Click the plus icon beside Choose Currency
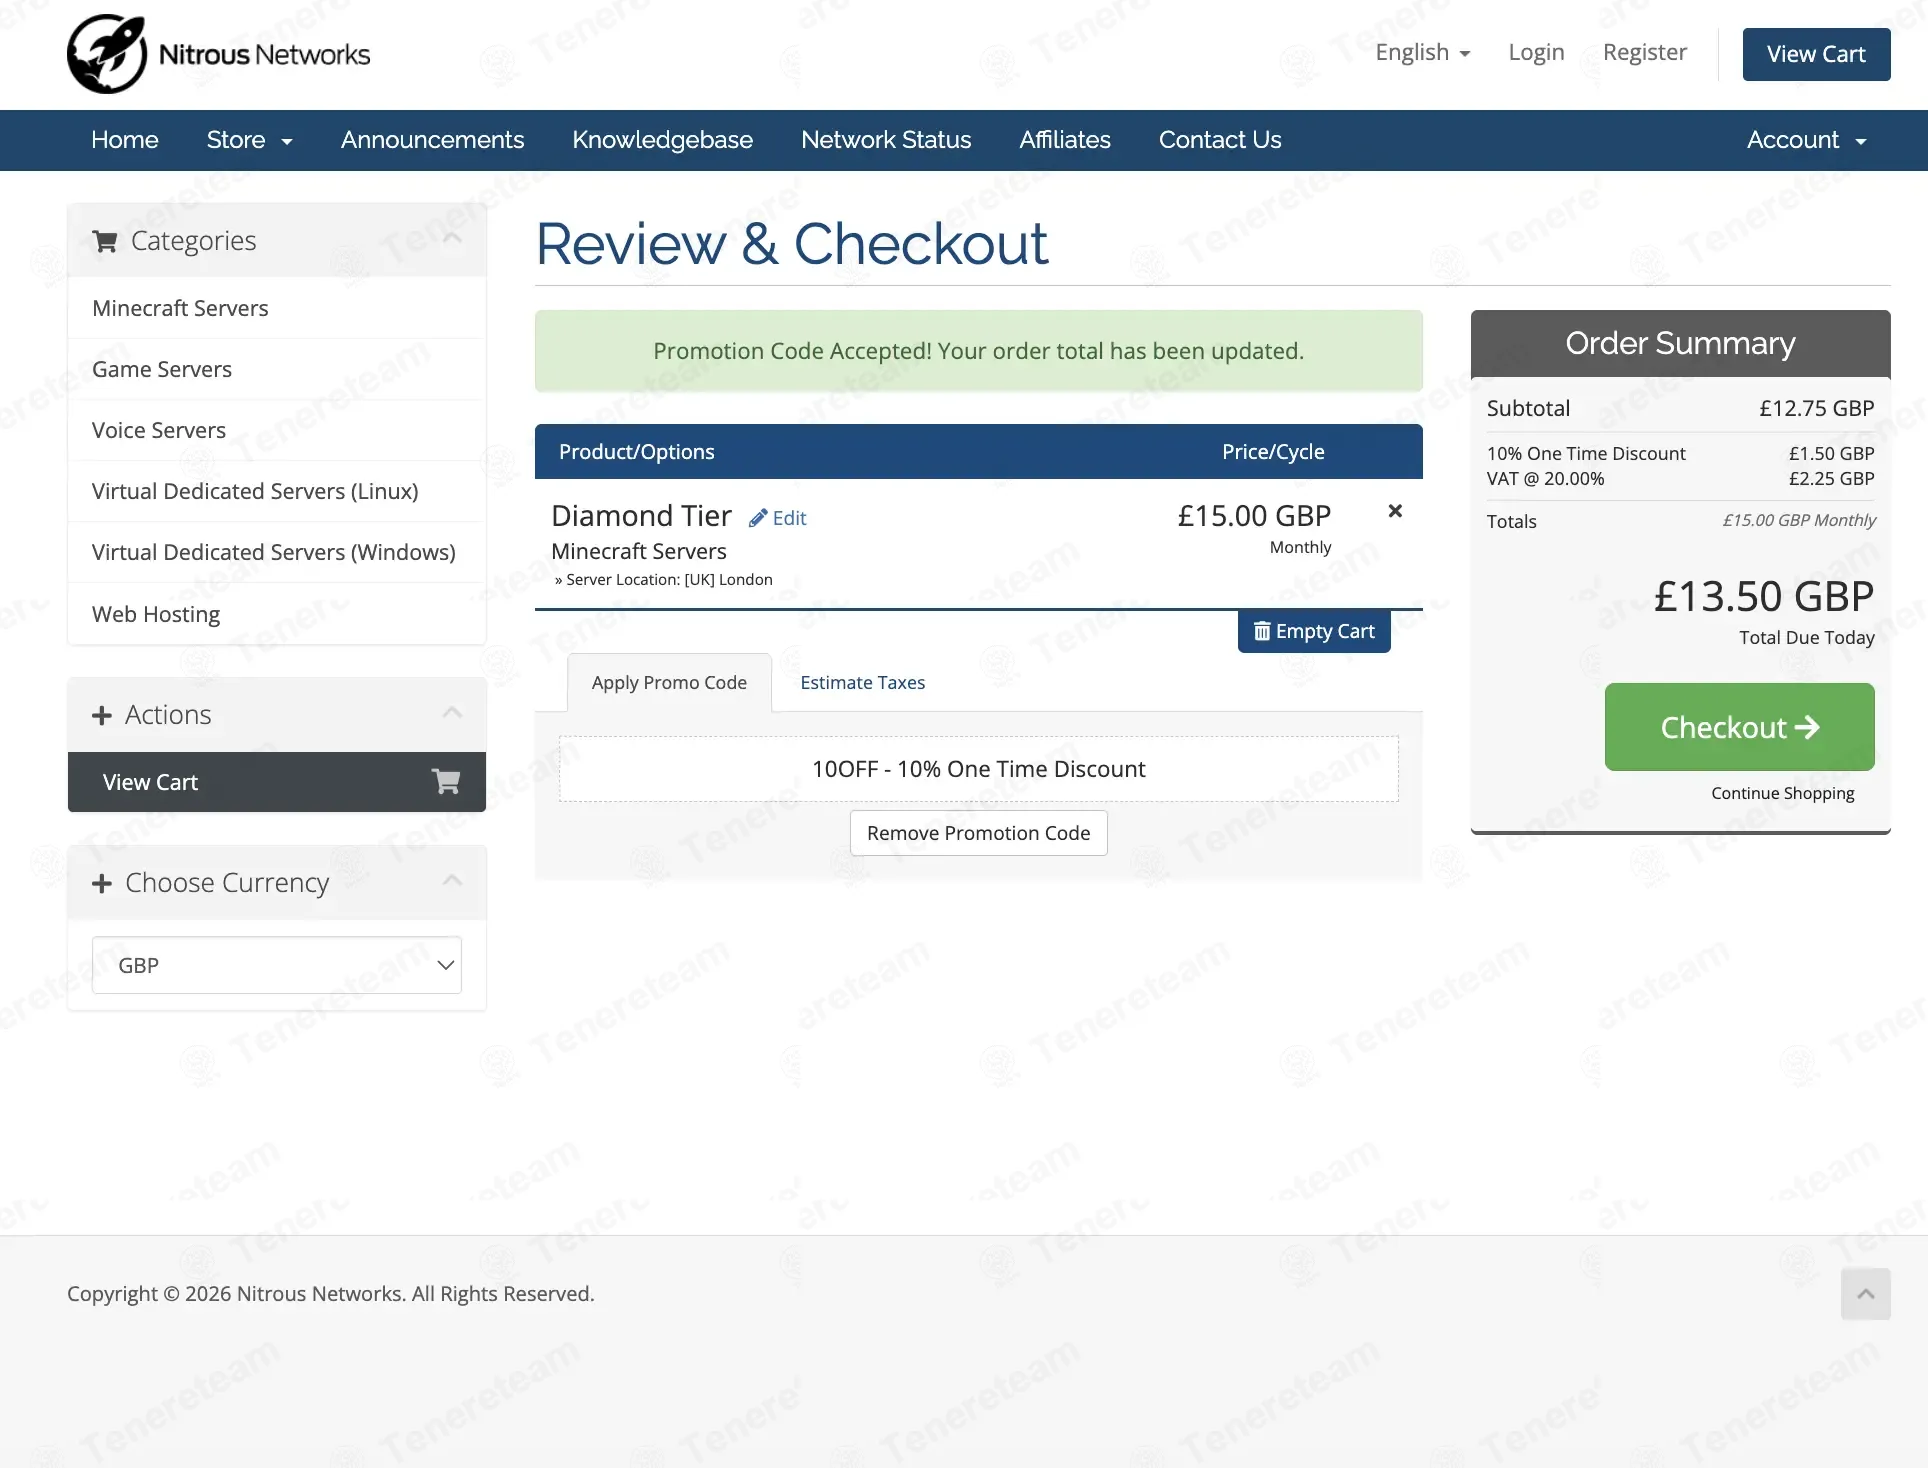Viewport: 1928px width, 1468px height. click(x=101, y=884)
